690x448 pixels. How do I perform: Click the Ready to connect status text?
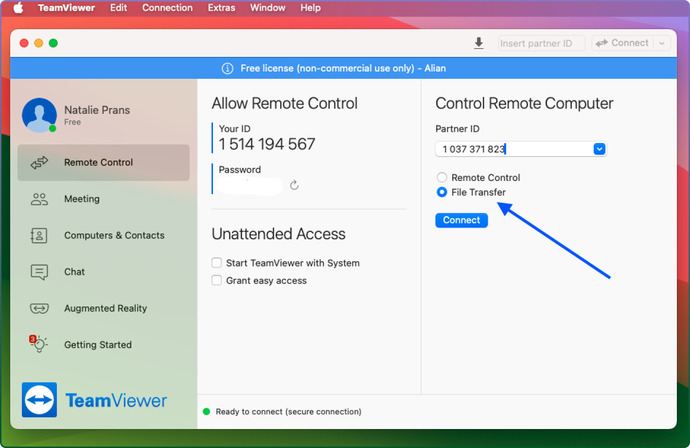point(289,411)
